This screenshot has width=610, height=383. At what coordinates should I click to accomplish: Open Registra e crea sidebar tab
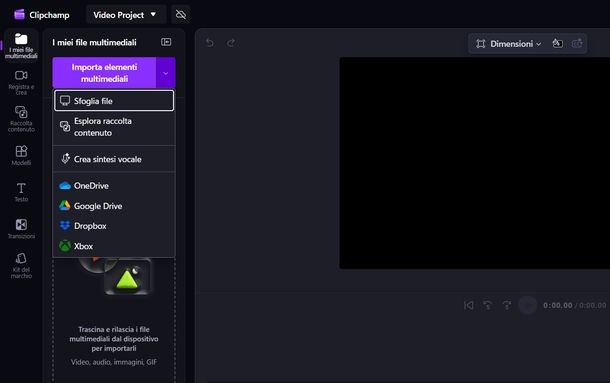(x=21, y=83)
